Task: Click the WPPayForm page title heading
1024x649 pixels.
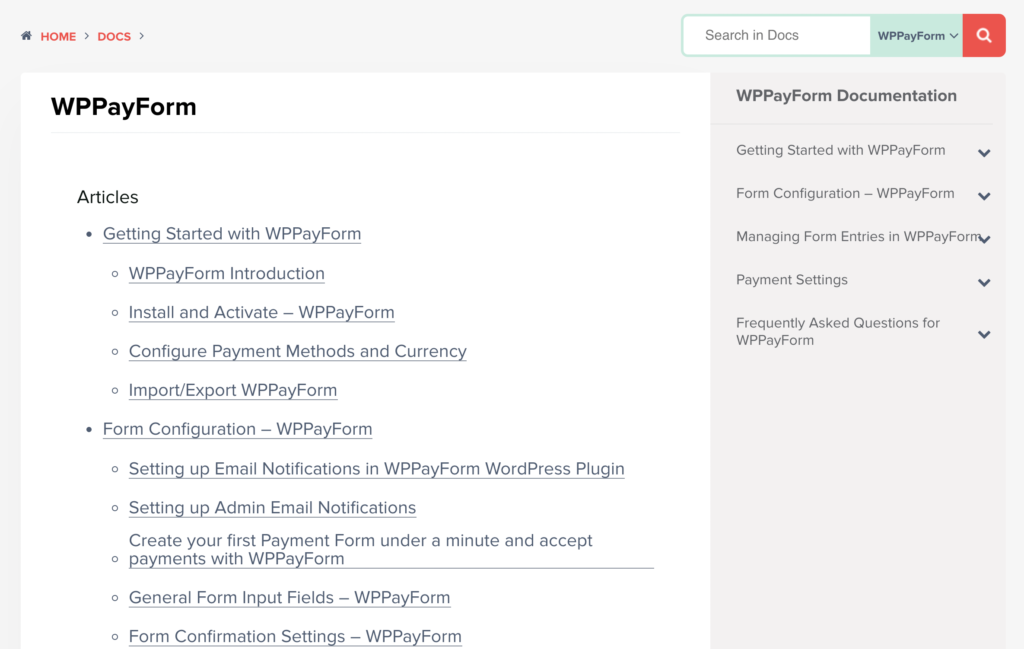Action: [123, 106]
